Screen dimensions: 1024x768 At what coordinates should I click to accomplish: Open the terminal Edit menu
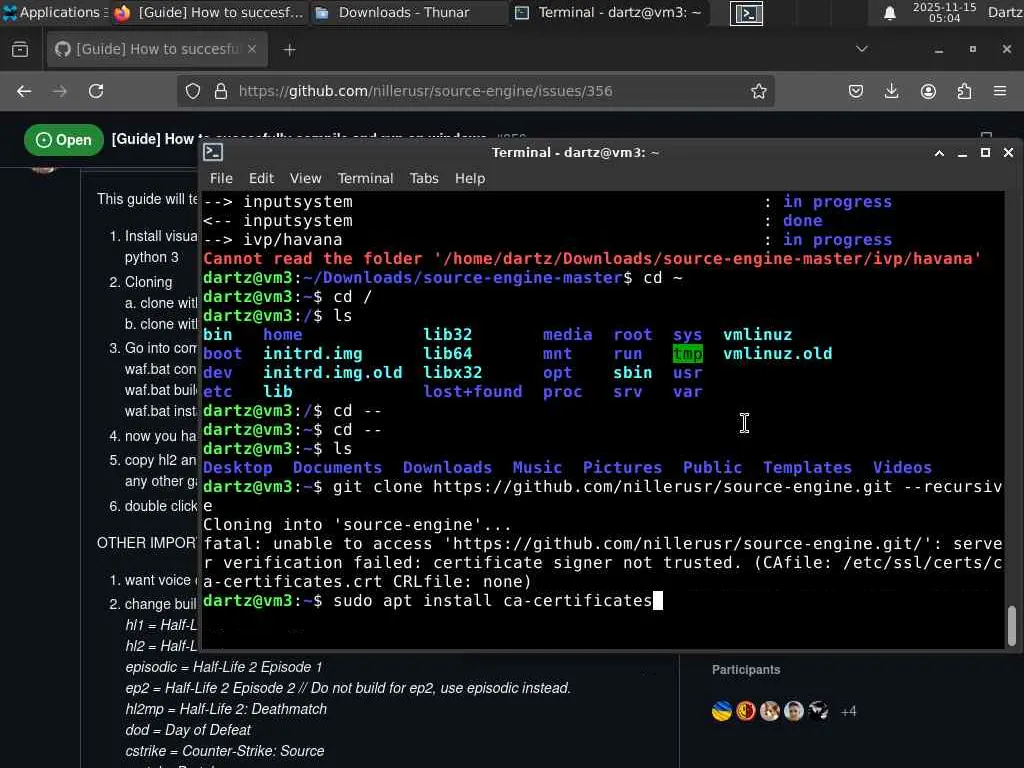point(261,178)
